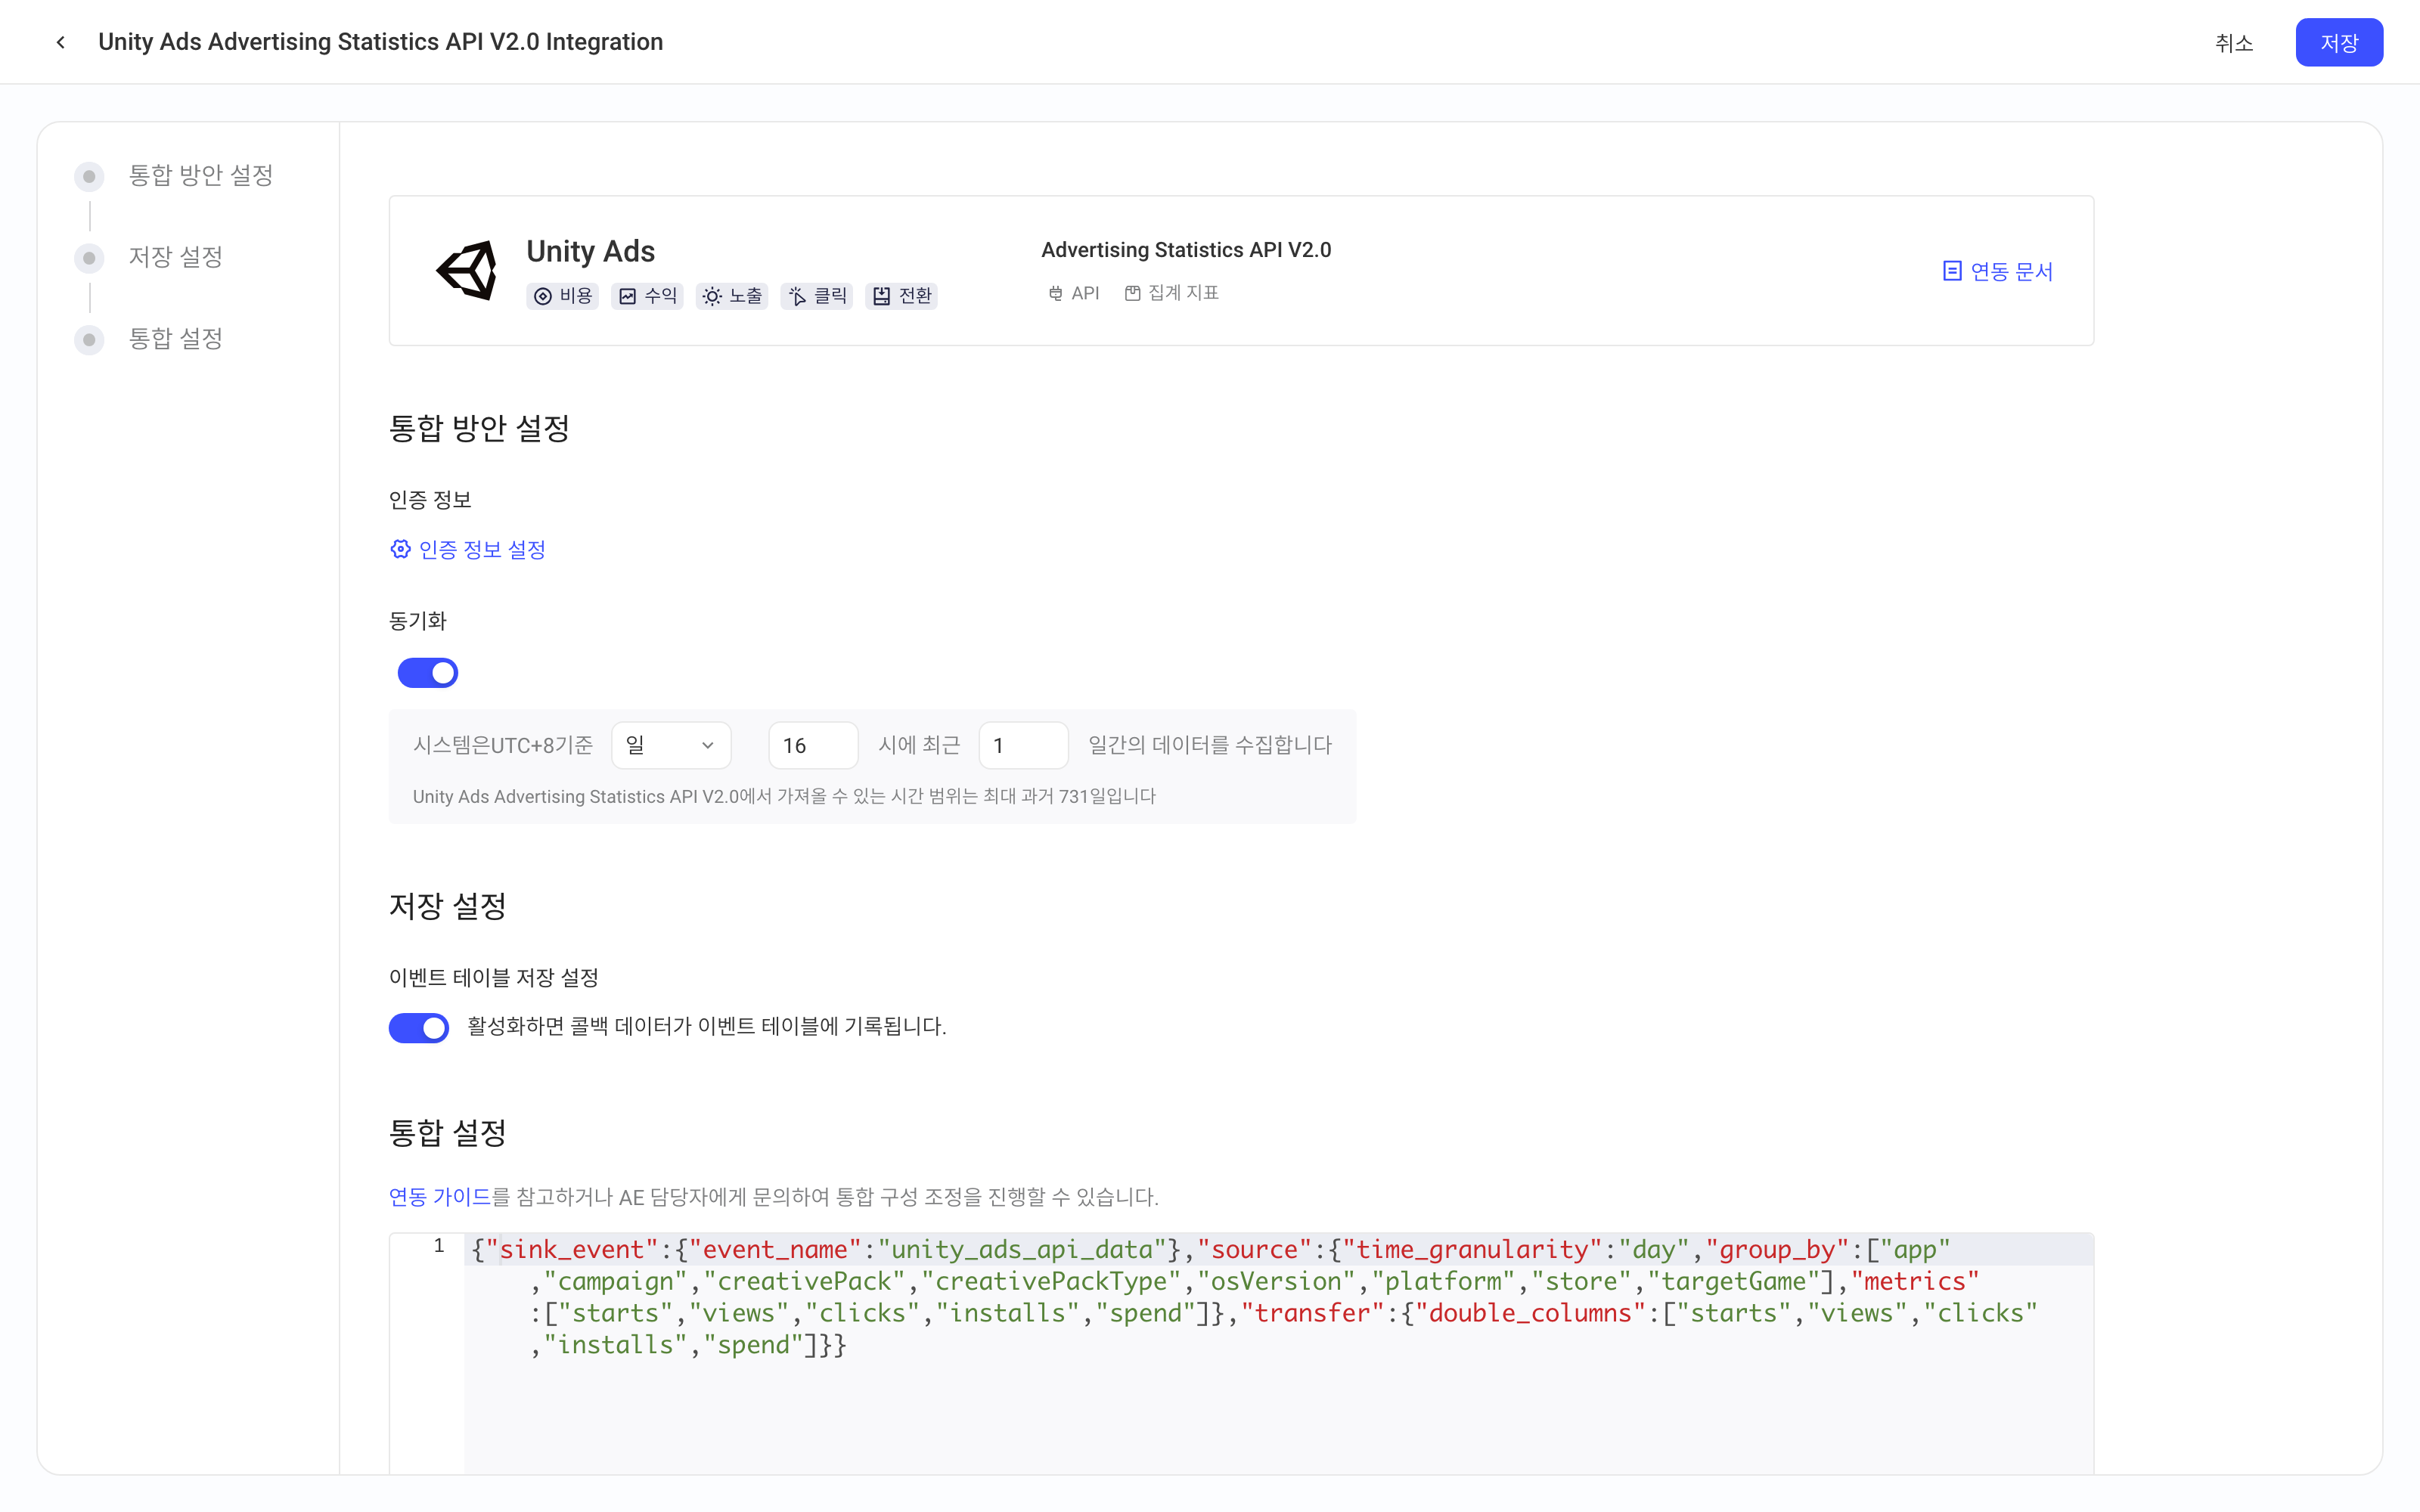The height and width of the screenshot is (1512, 2420).
Task: Toggle the 동기화 sync switch
Action: (428, 673)
